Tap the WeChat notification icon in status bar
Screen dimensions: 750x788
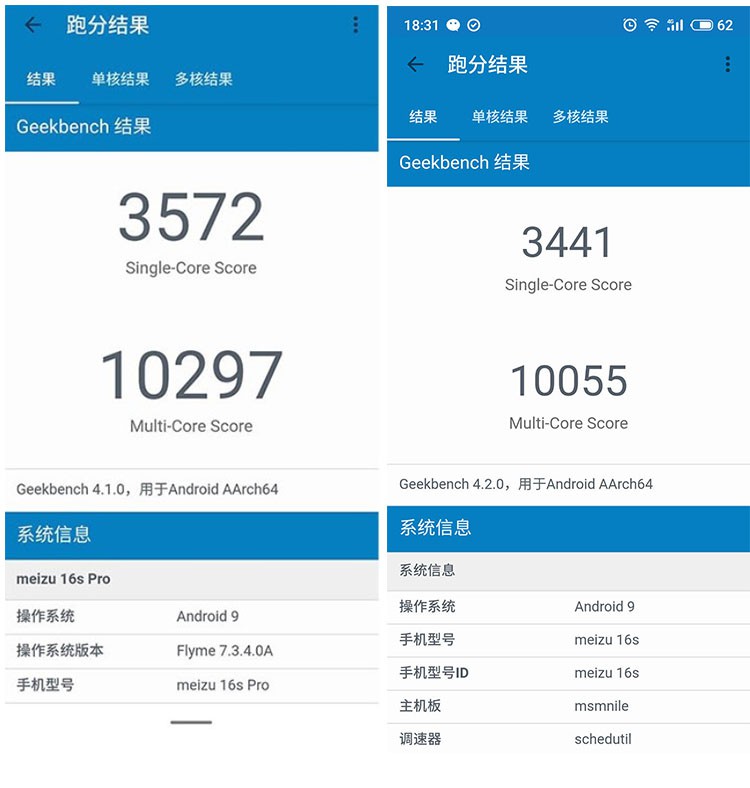(453, 25)
